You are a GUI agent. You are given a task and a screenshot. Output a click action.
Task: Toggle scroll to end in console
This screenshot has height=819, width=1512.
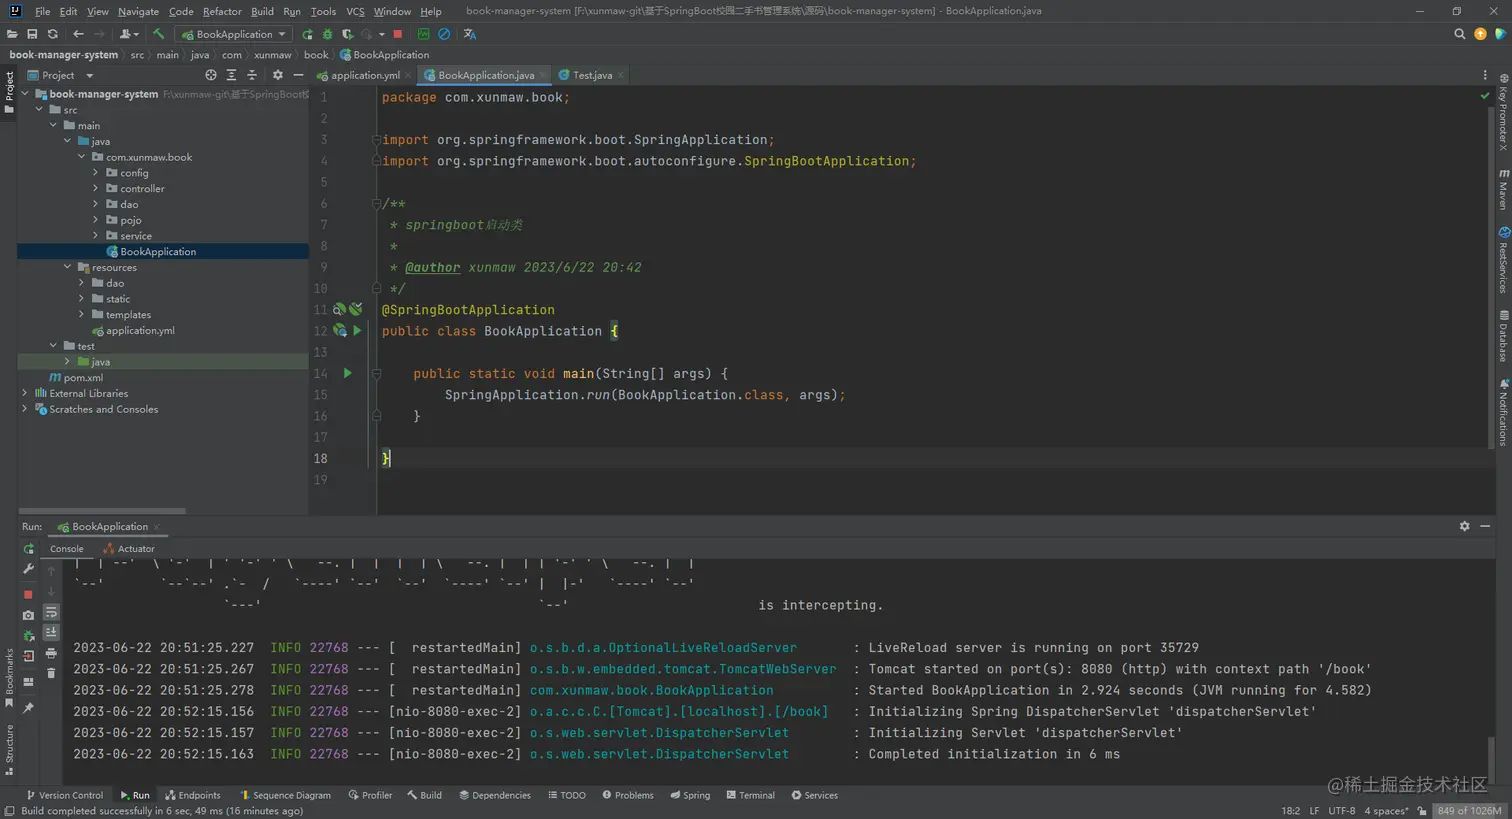(51, 633)
